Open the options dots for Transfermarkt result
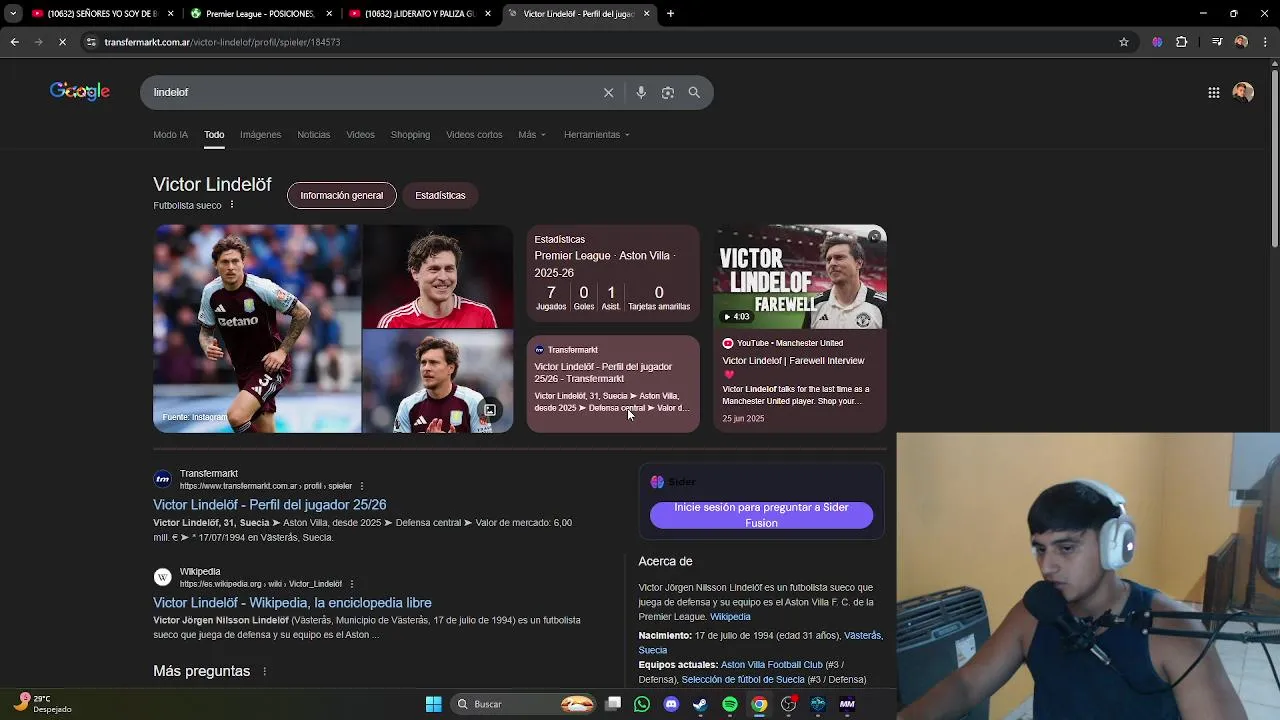This screenshot has width=1280, height=720. click(362, 486)
